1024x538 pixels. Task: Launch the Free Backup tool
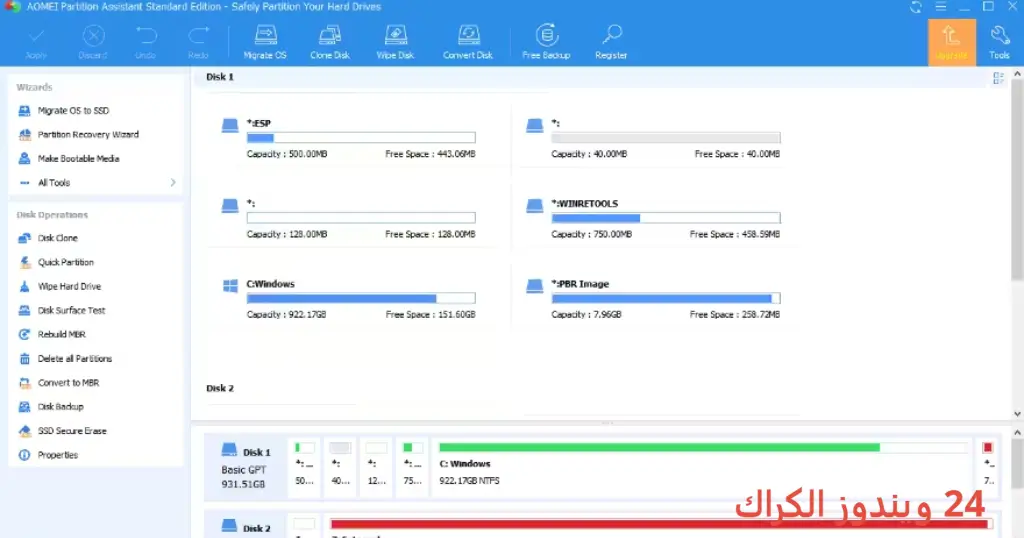pos(547,42)
